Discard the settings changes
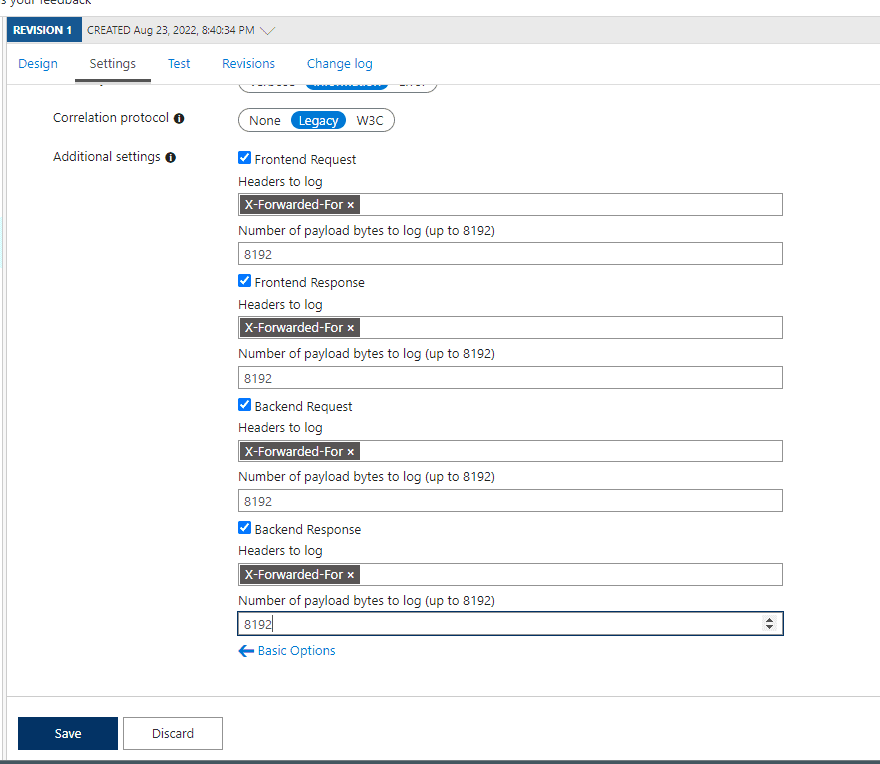Image resolution: width=880 pixels, height=764 pixels. [x=173, y=733]
